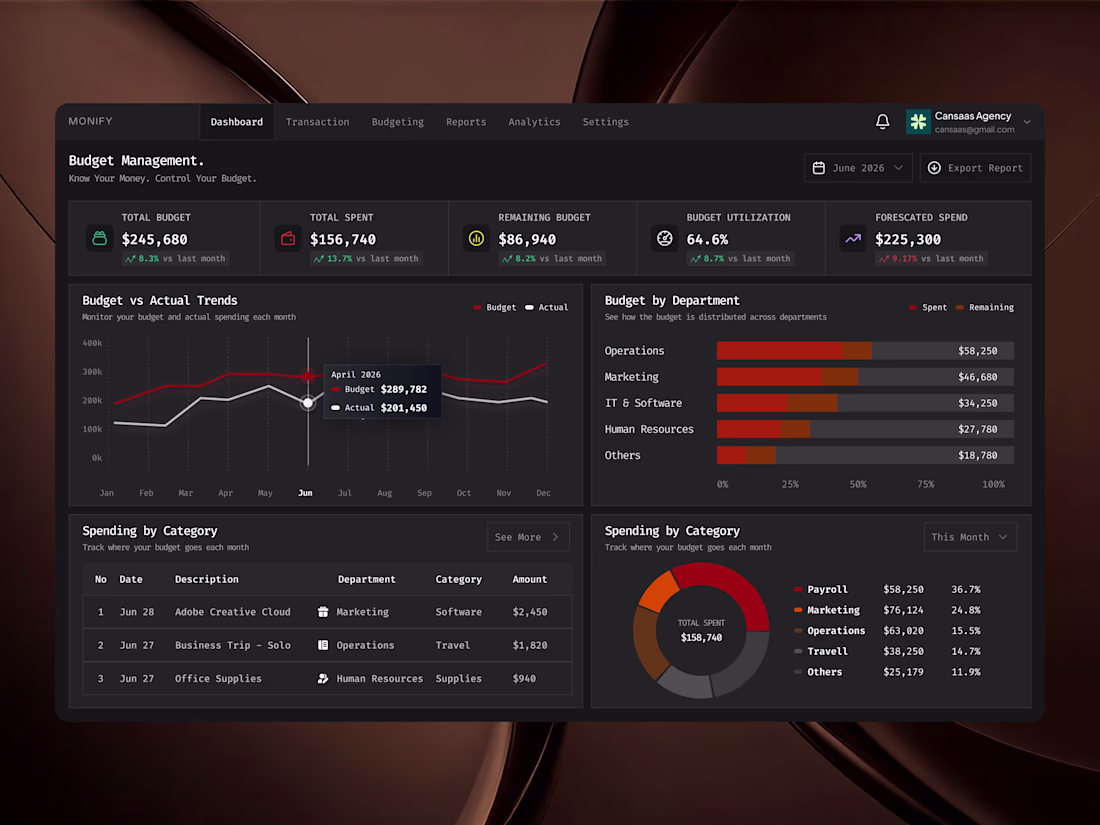
Task: Click the Category column header
Action: click(458, 579)
